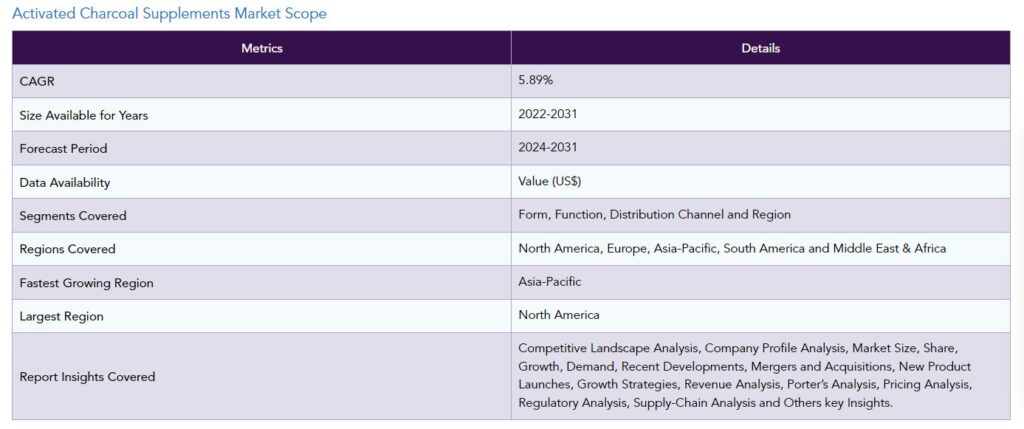The height and width of the screenshot is (429, 1024).
Task: Click the 'Data Availability' label
Action: pyautogui.click(x=65, y=183)
